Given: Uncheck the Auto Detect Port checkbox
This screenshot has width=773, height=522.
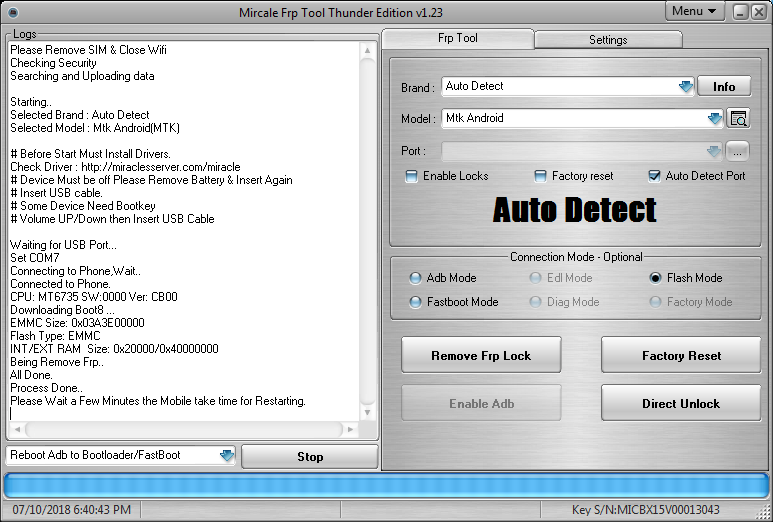Looking at the screenshot, I should [x=654, y=176].
